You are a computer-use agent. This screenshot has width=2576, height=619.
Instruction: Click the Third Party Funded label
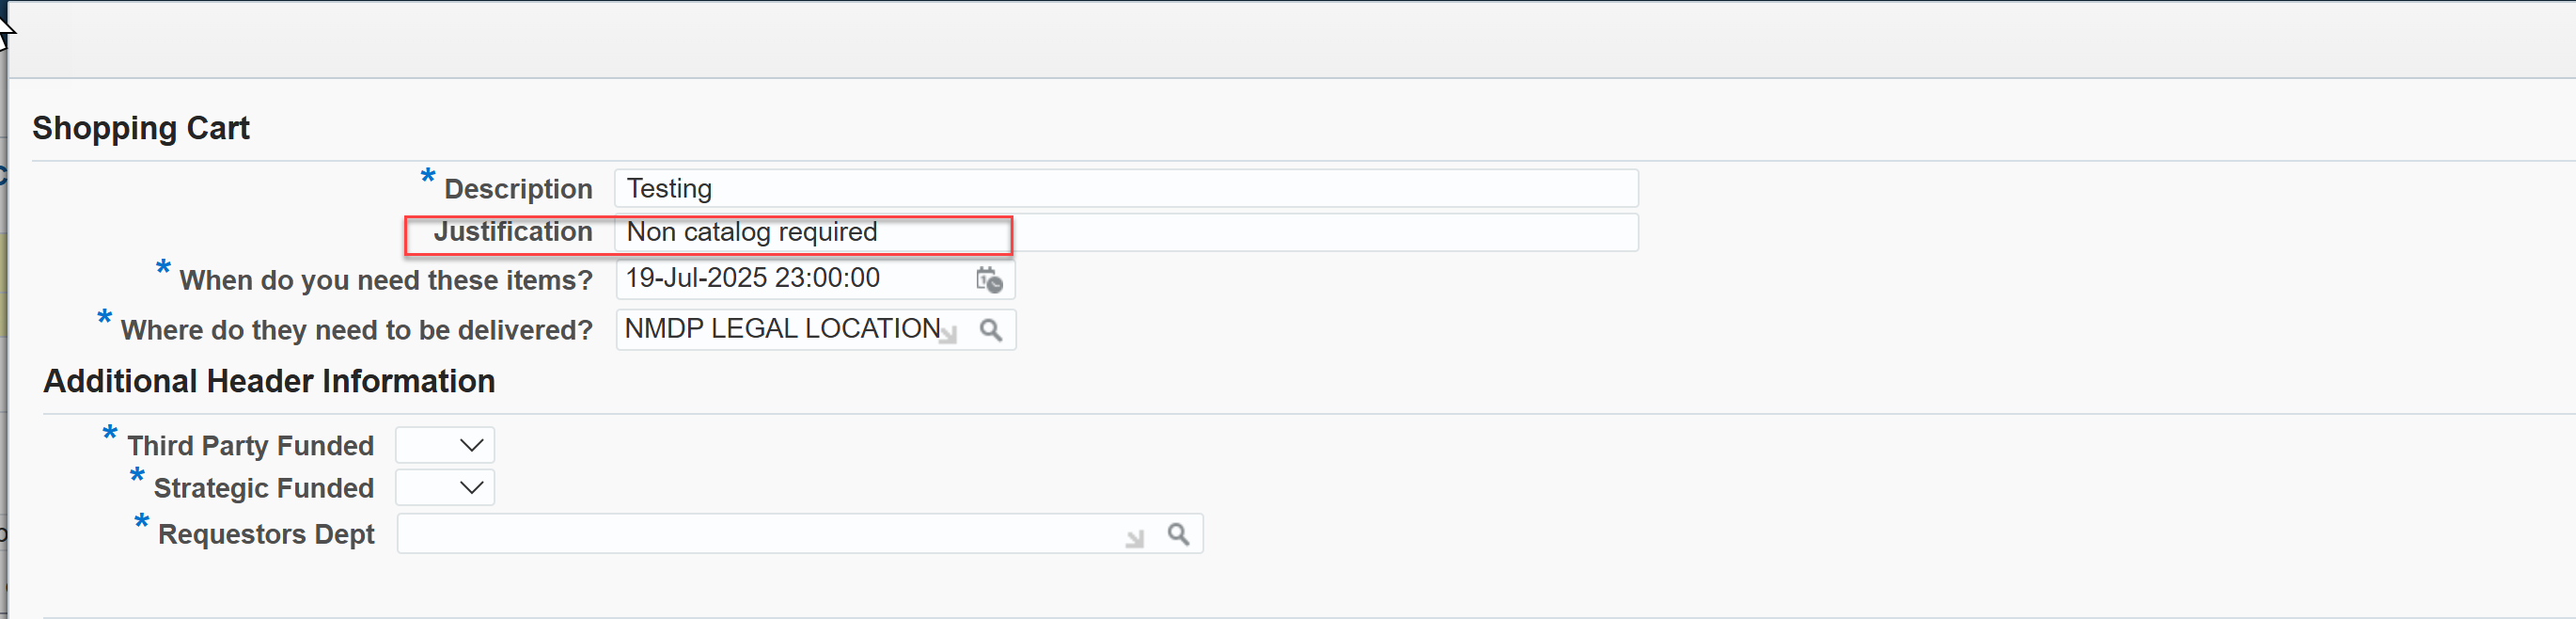pyautogui.click(x=251, y=445)
